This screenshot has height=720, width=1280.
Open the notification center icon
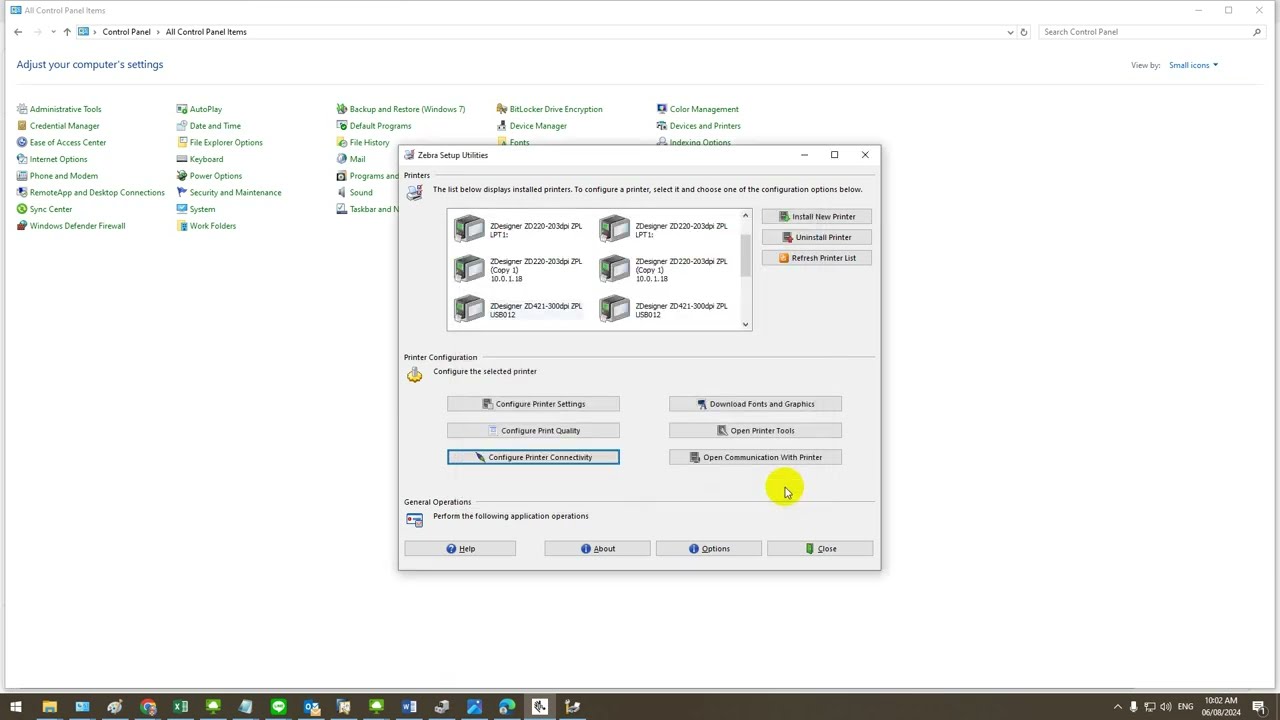(x=1259, y=707)
